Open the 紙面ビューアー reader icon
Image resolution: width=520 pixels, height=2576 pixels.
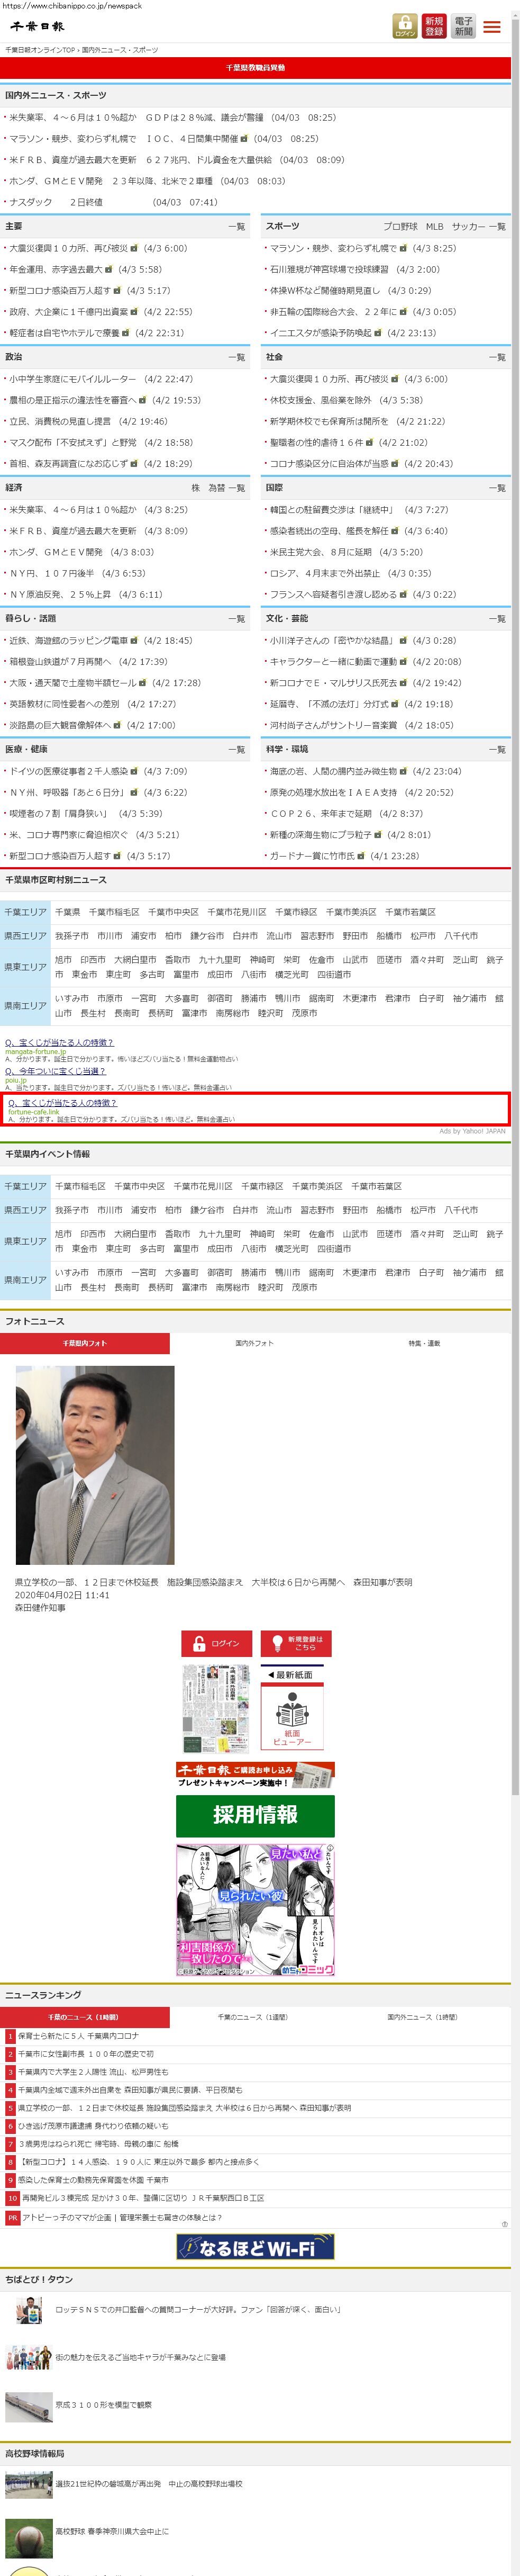coord(292,1716)
